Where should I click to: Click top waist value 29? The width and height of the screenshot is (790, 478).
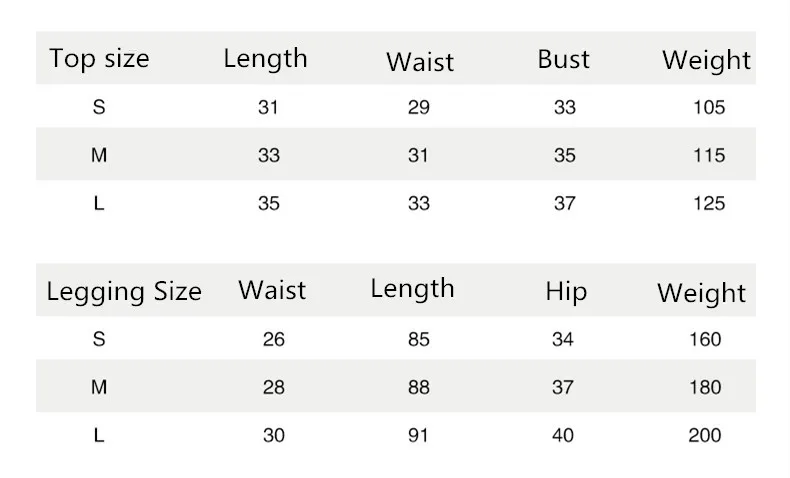click(419, 107)
